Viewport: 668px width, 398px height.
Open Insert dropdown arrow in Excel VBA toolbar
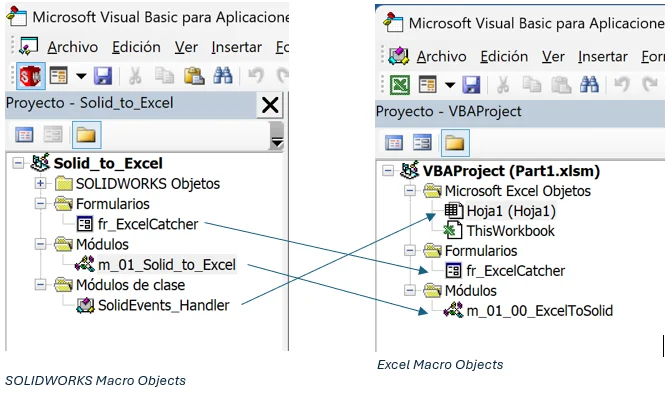point(450,85)
